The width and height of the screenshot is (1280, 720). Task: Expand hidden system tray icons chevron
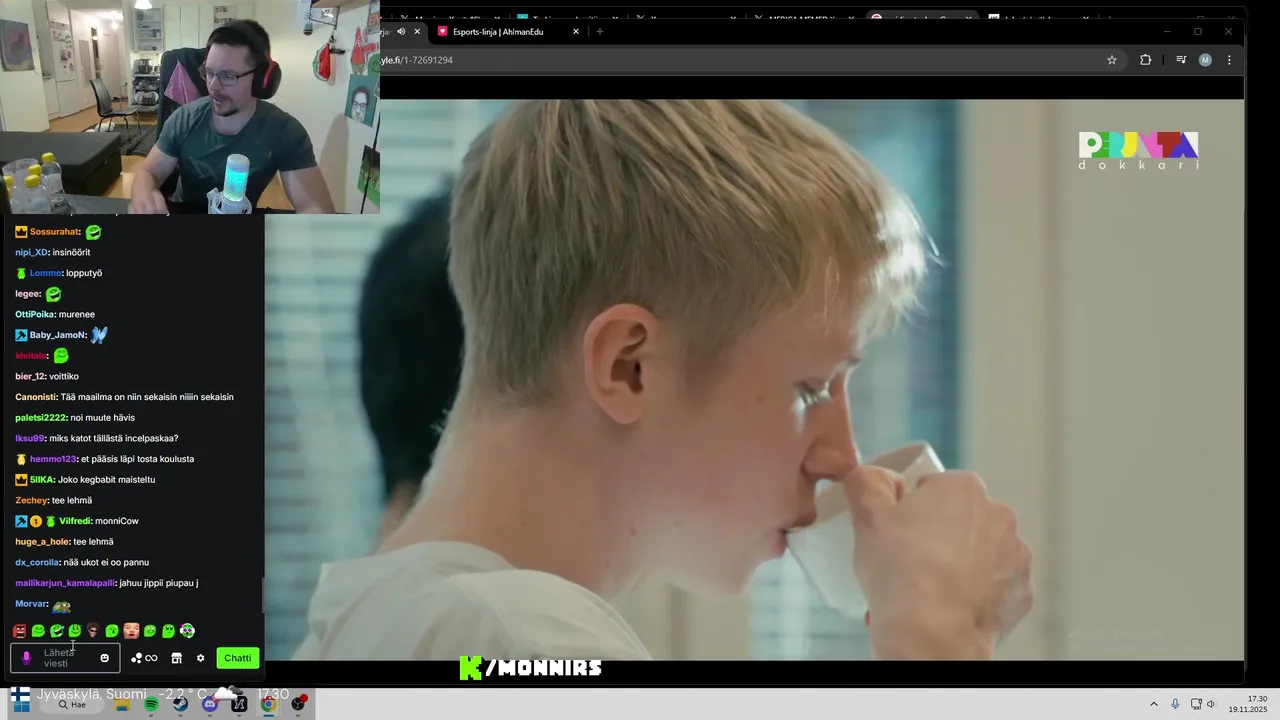(1153, 704)
